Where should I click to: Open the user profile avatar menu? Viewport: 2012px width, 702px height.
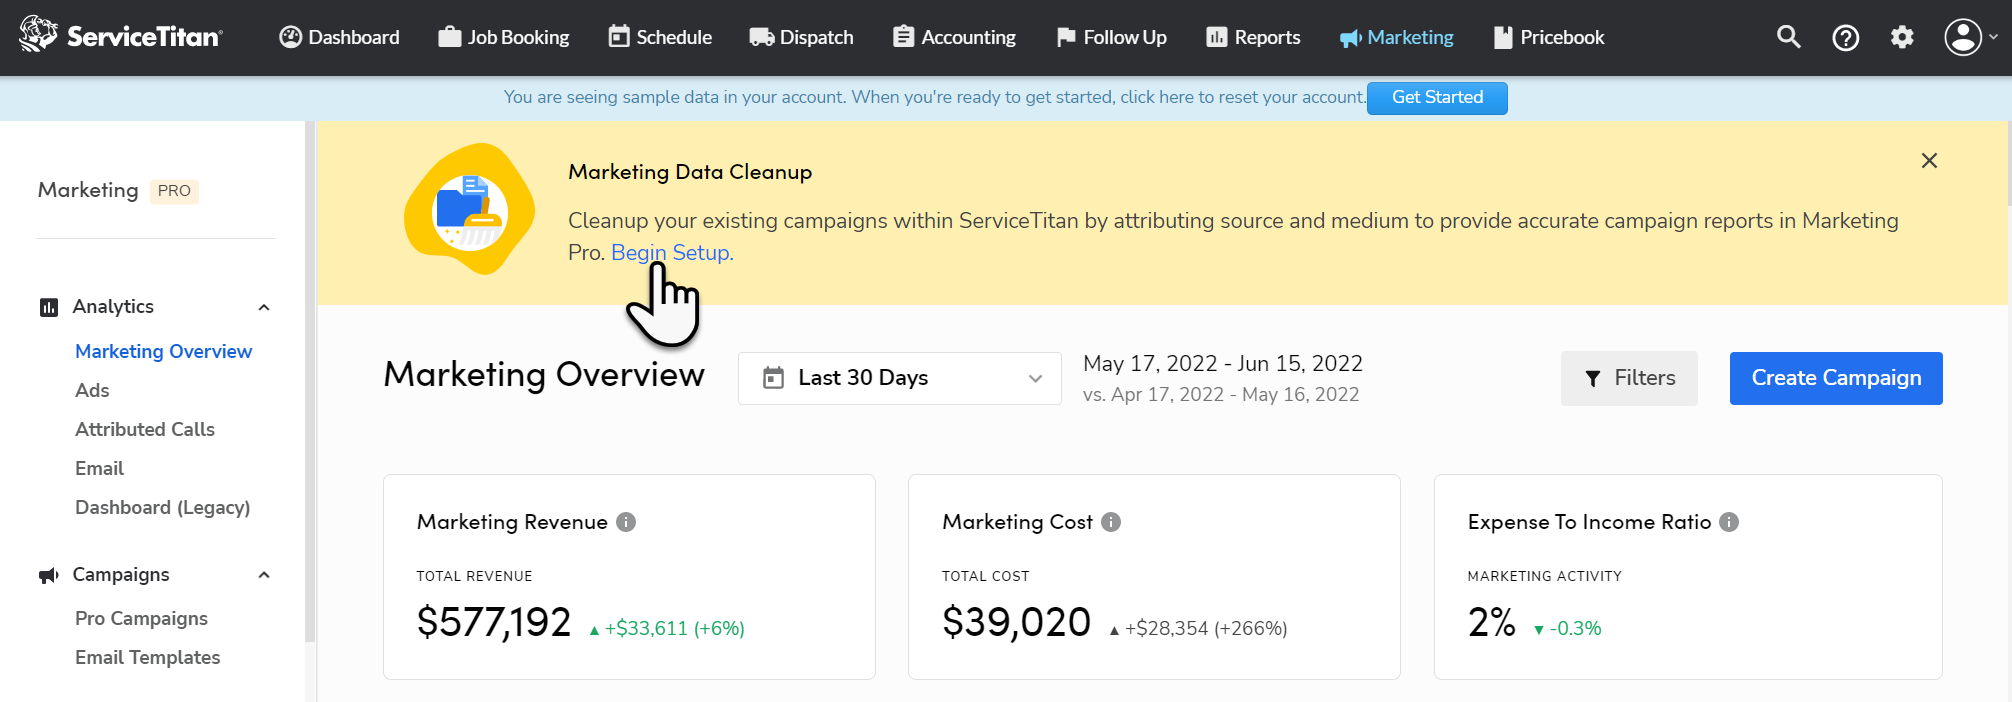point(1970,37)
